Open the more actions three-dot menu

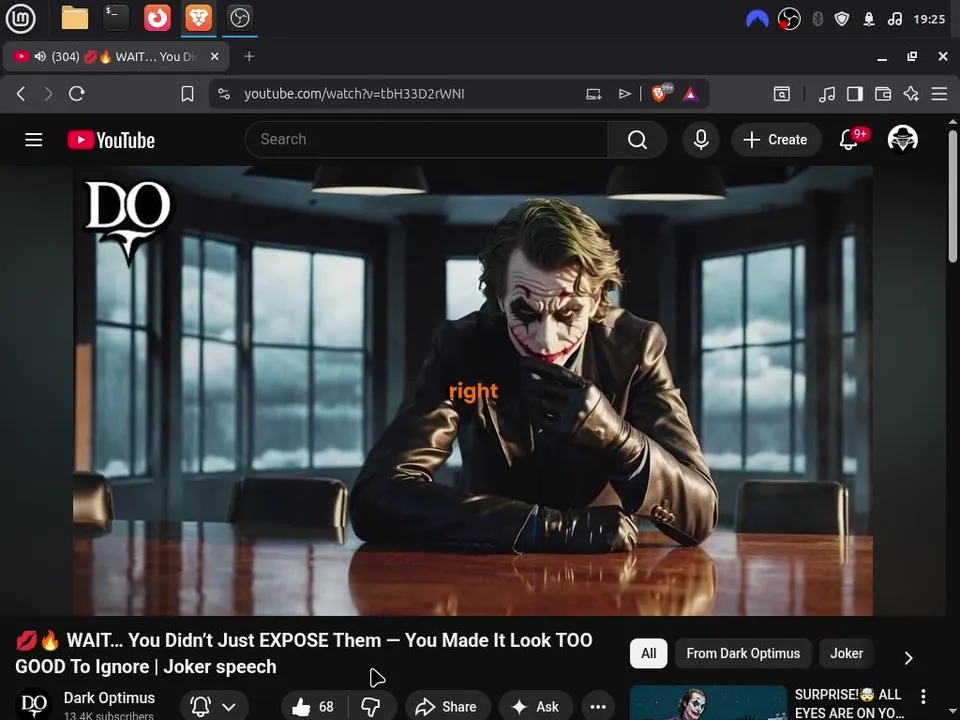click(x=598, y=707)
